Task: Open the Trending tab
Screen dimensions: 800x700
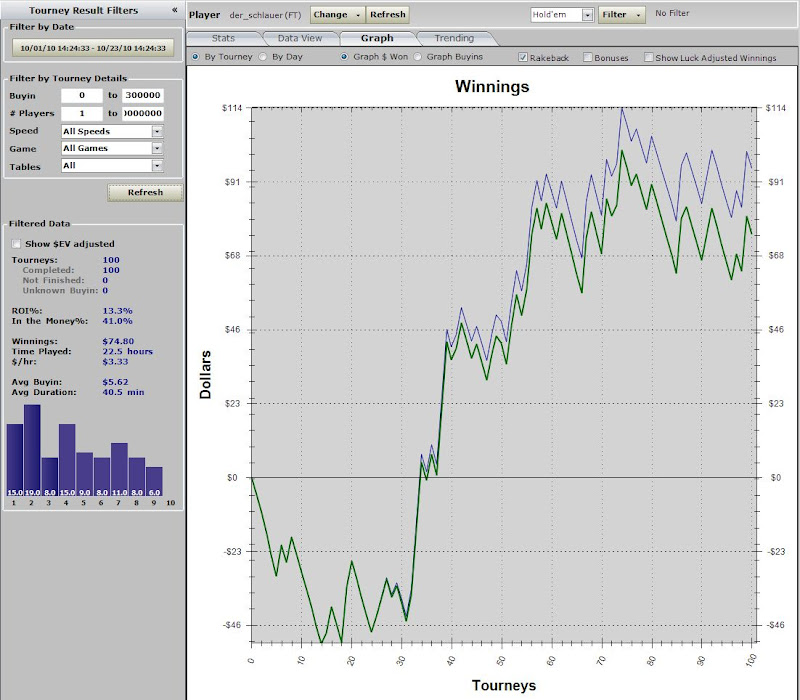Action: pyautogui.click(x=454, y=38)
